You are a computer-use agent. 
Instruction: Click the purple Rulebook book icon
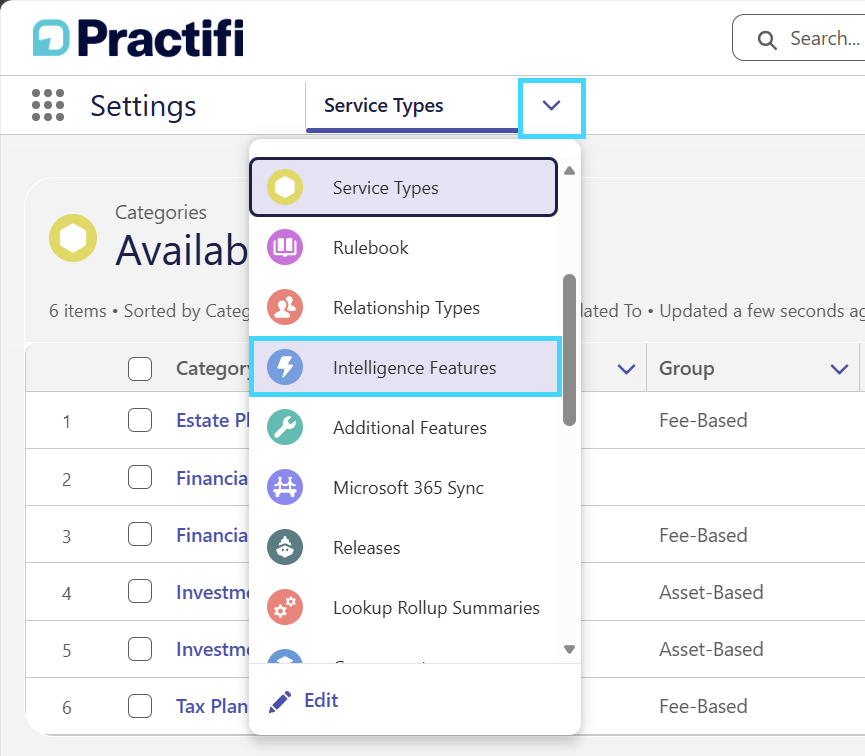[x=285, y=247]
